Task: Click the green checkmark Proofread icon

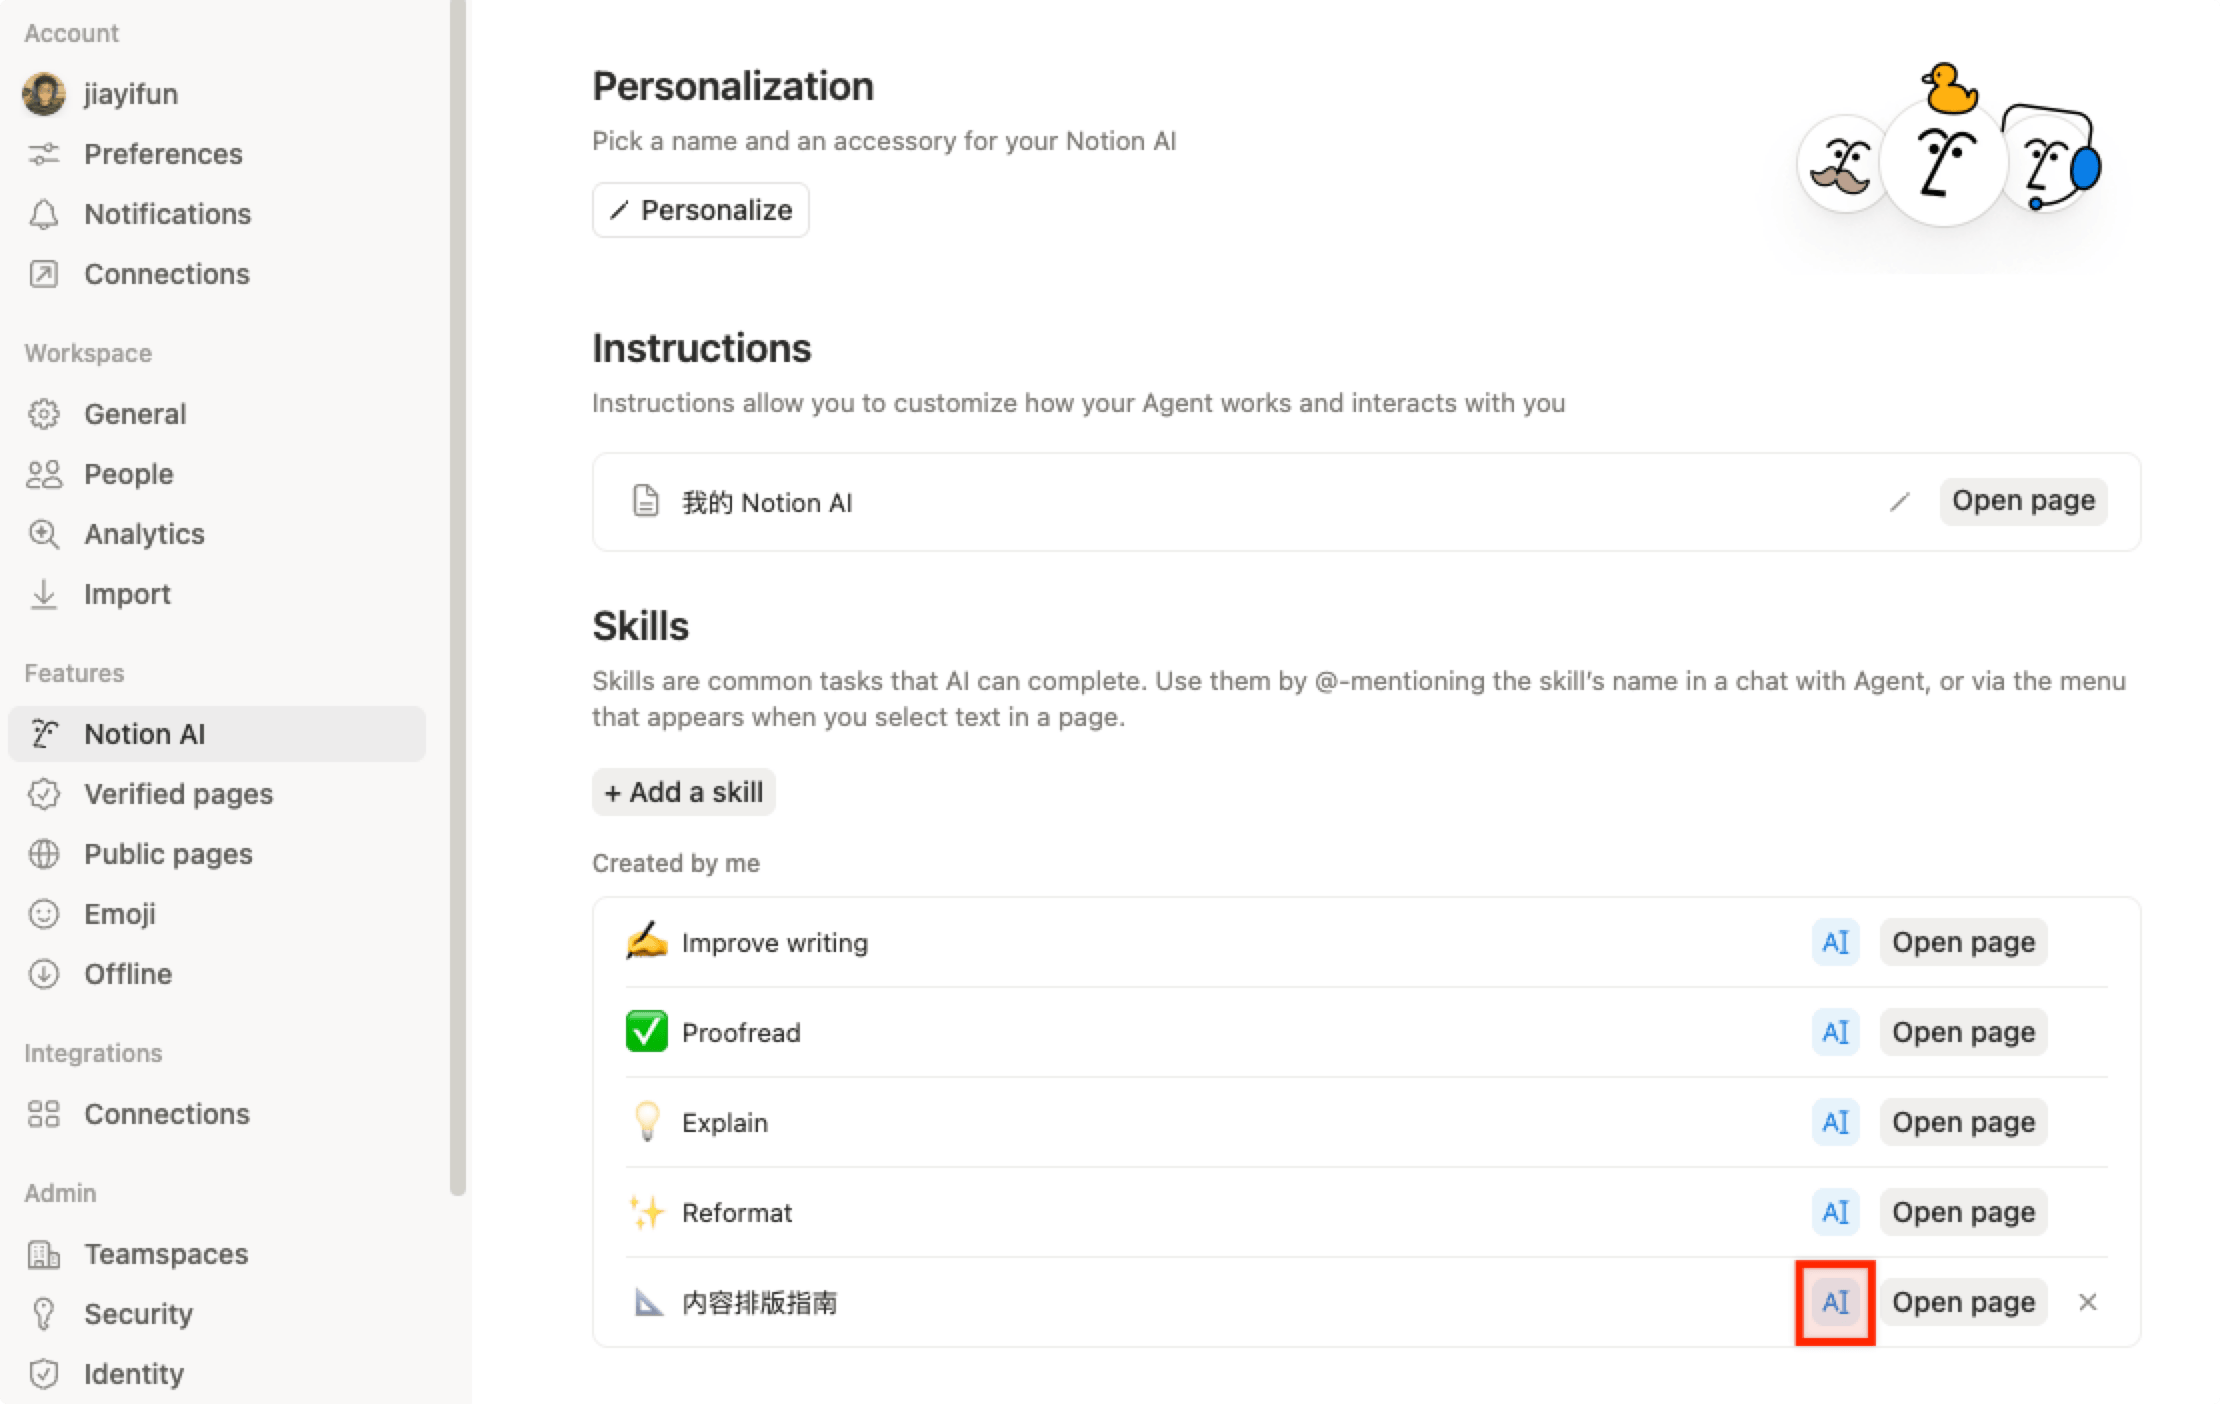Action: 646,1032
